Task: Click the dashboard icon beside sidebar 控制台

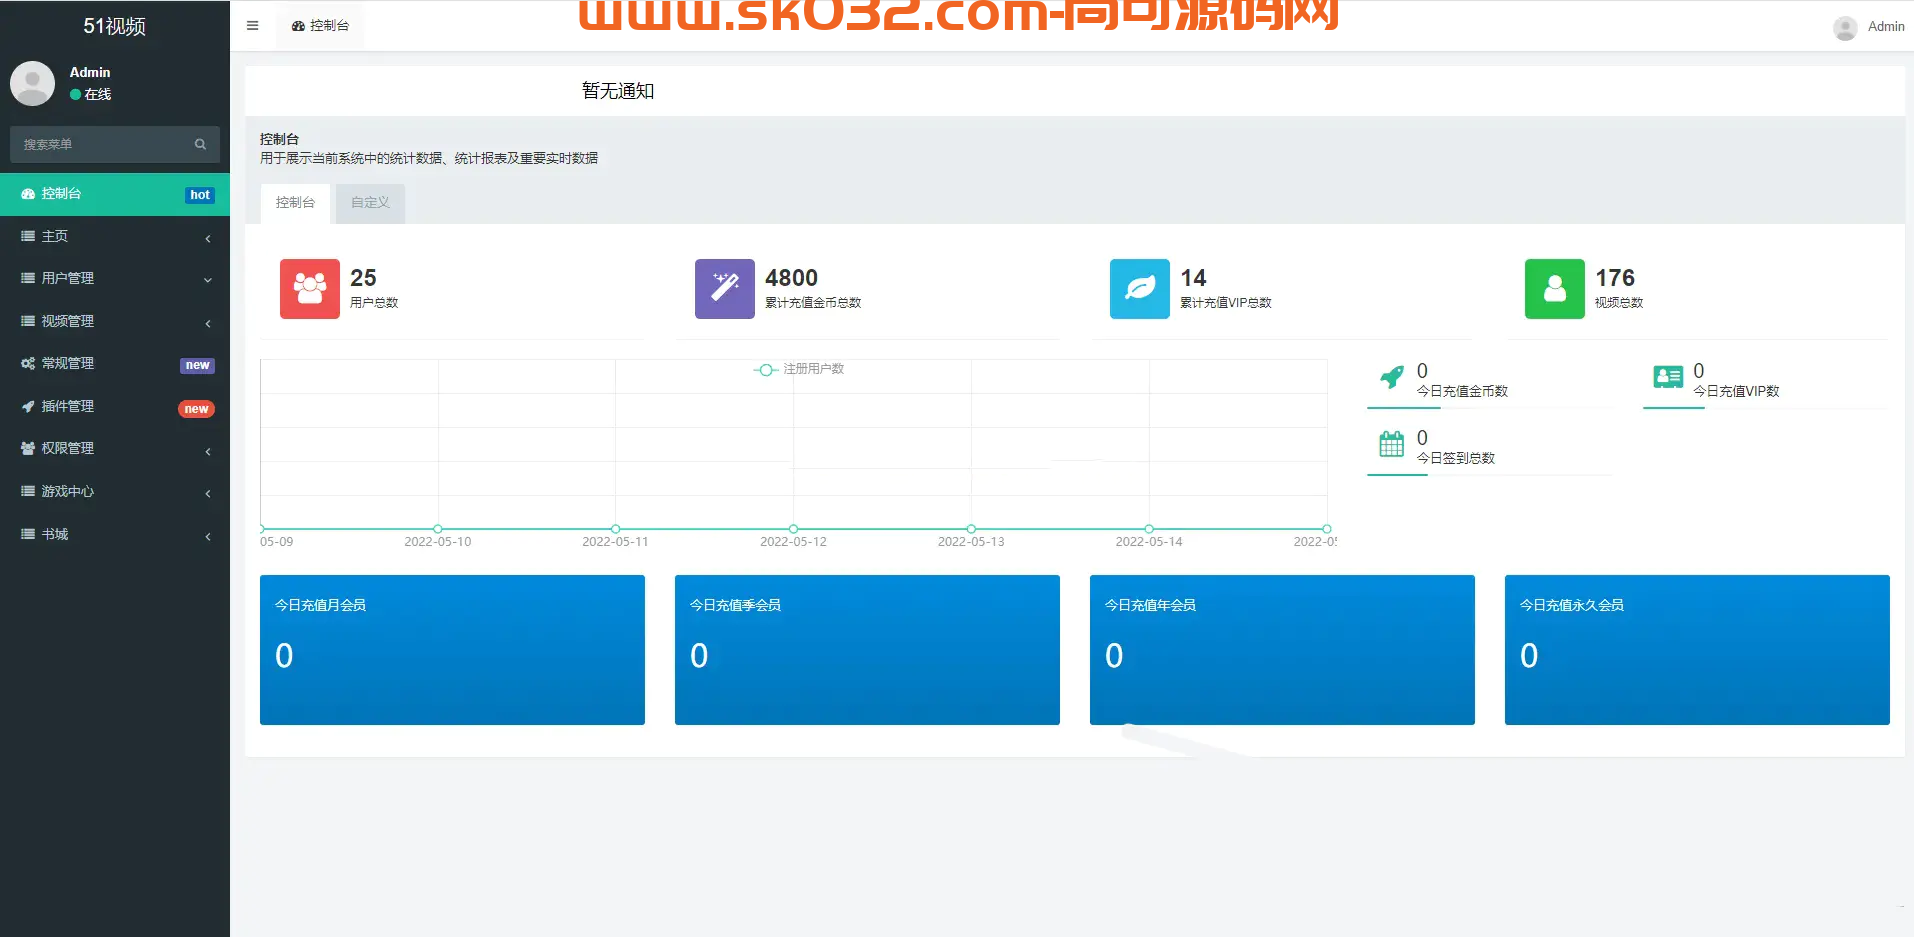Action: (28, 194)
